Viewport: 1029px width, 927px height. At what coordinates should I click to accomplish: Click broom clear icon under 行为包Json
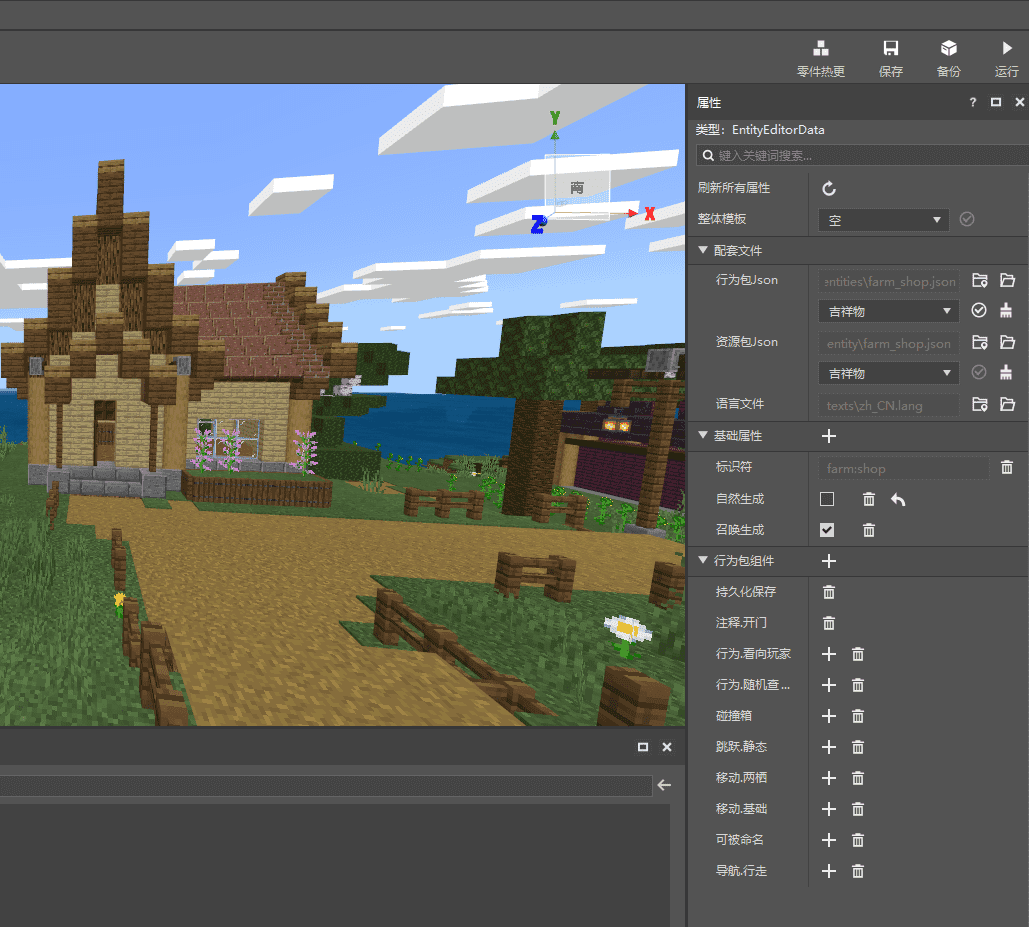point(1006,310)
